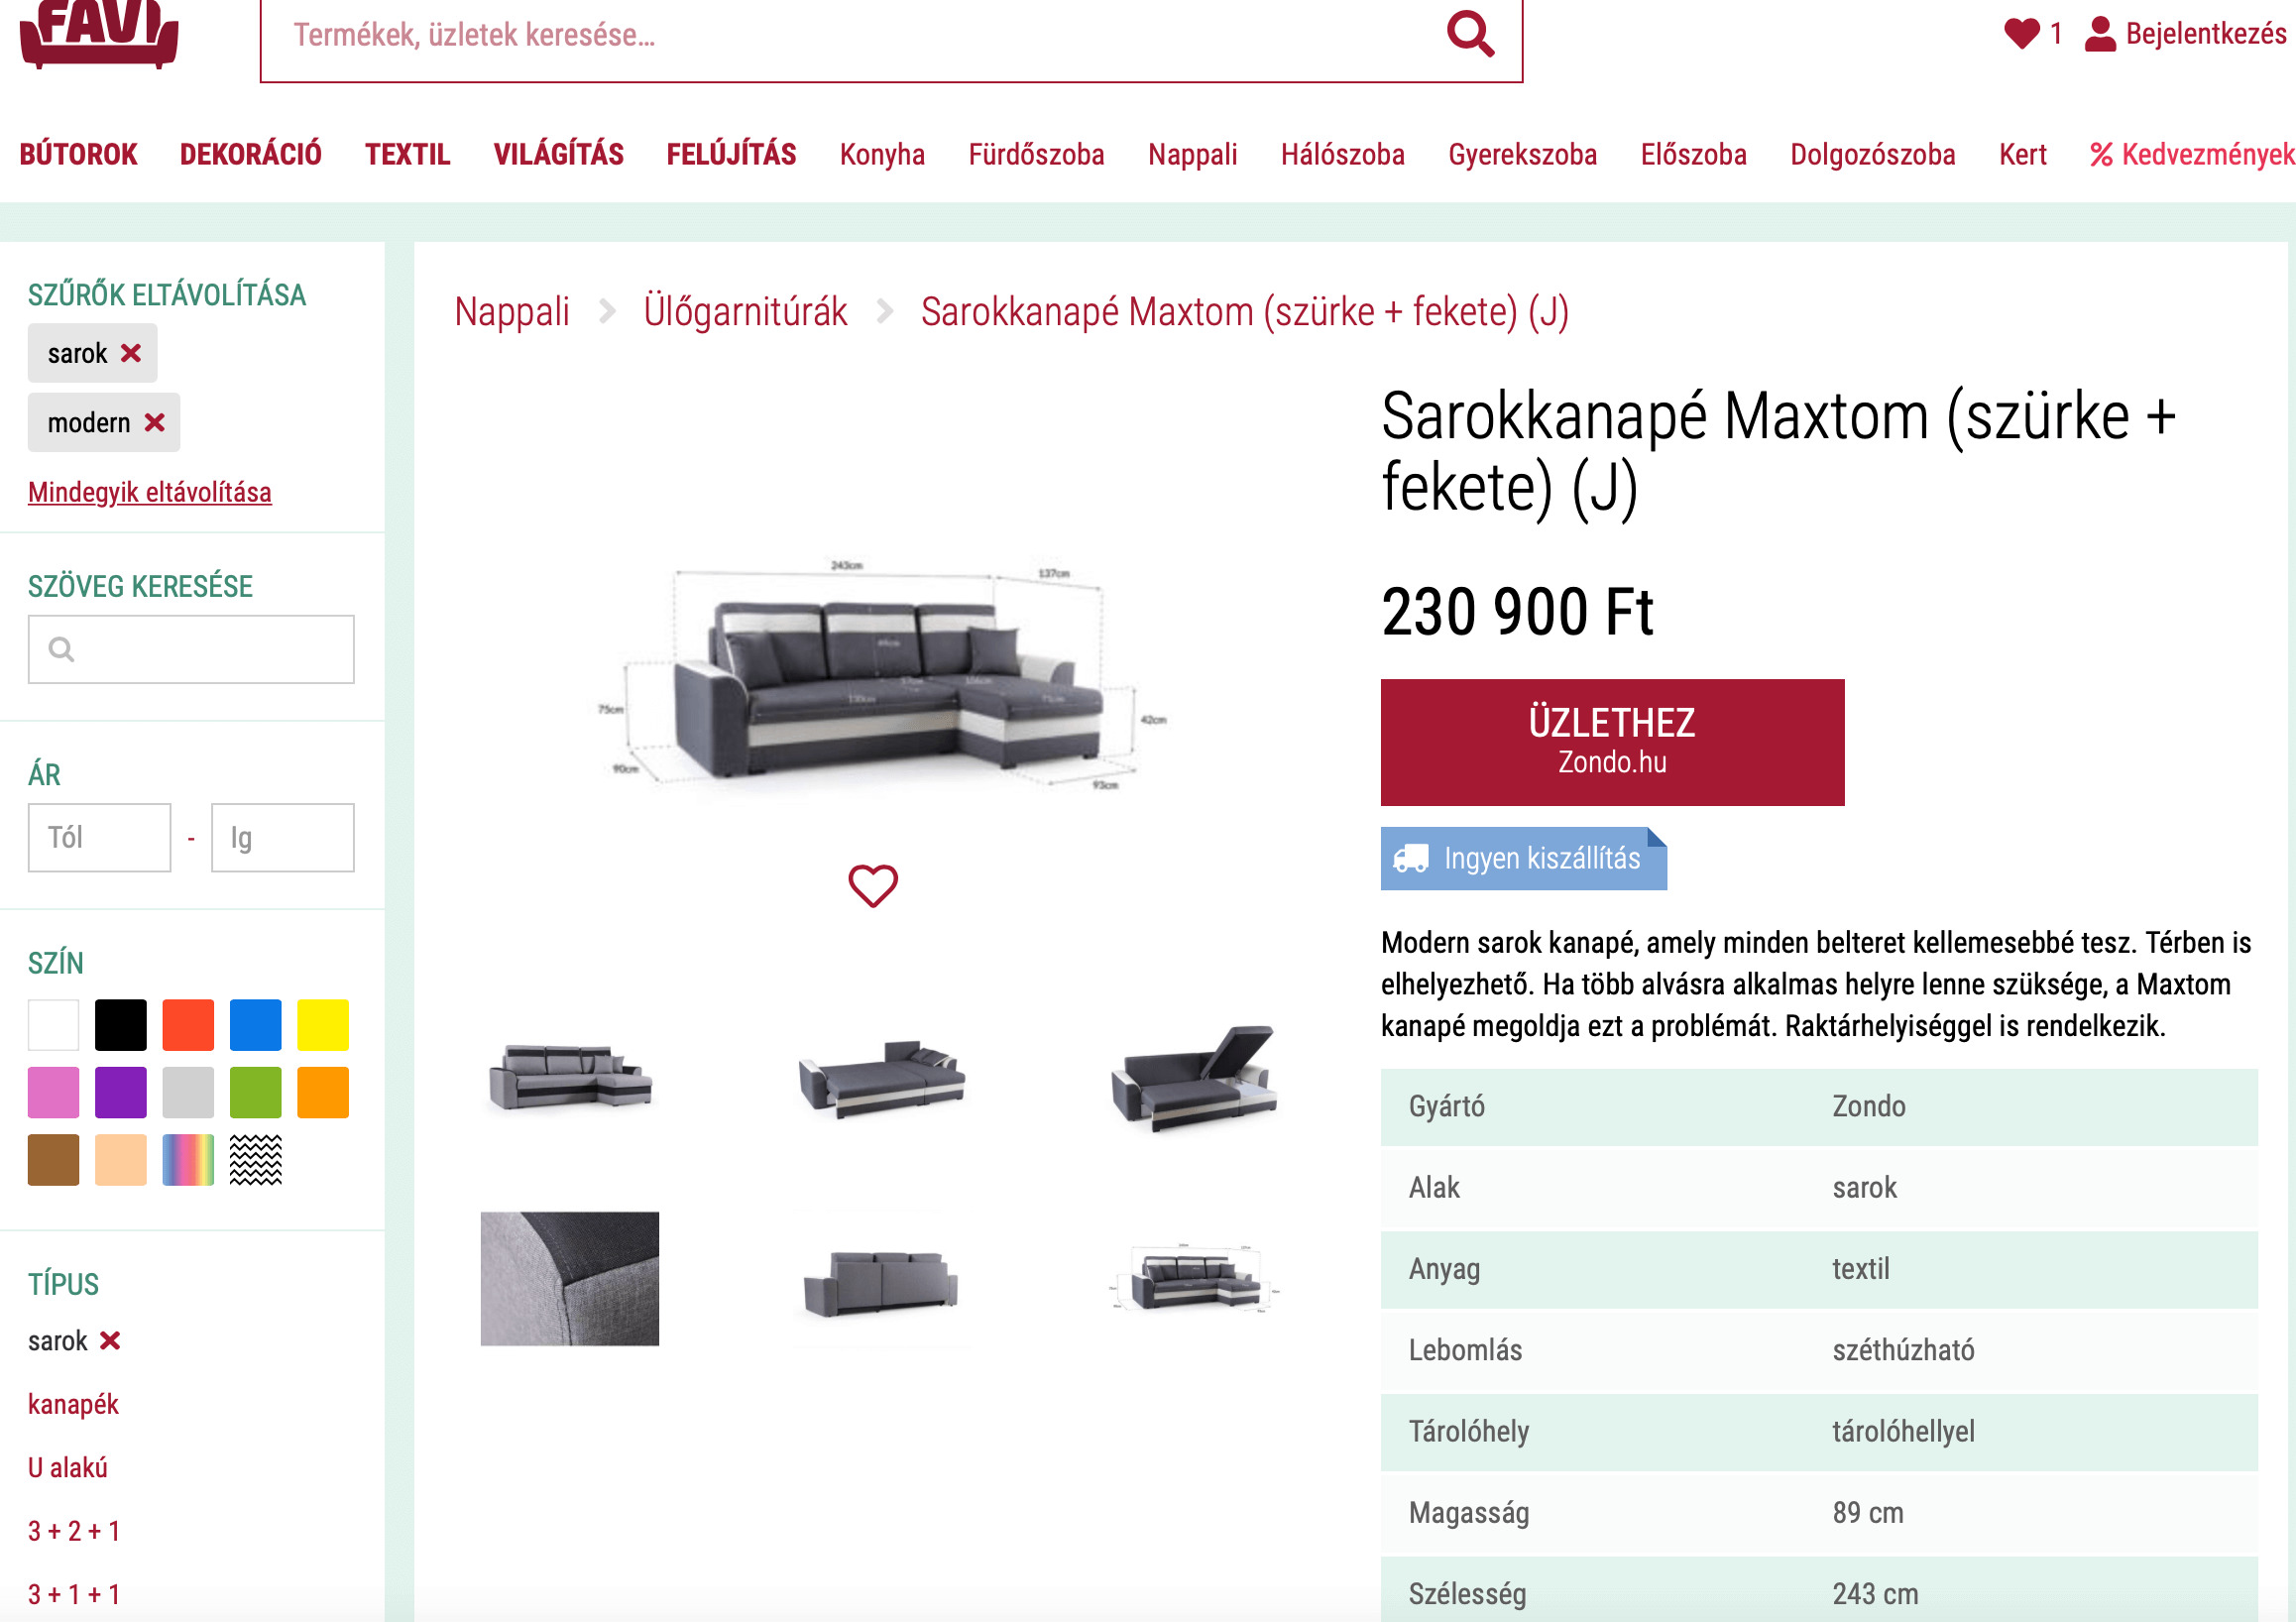Open the Nappali menu category
The image size is (2296, 1622).
[1192, 154]
